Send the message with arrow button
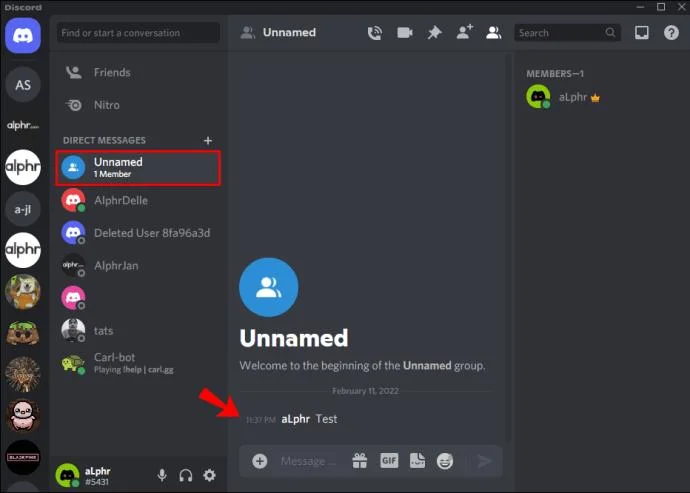Screen dimensions: 690x493 (x=484, y=461)
